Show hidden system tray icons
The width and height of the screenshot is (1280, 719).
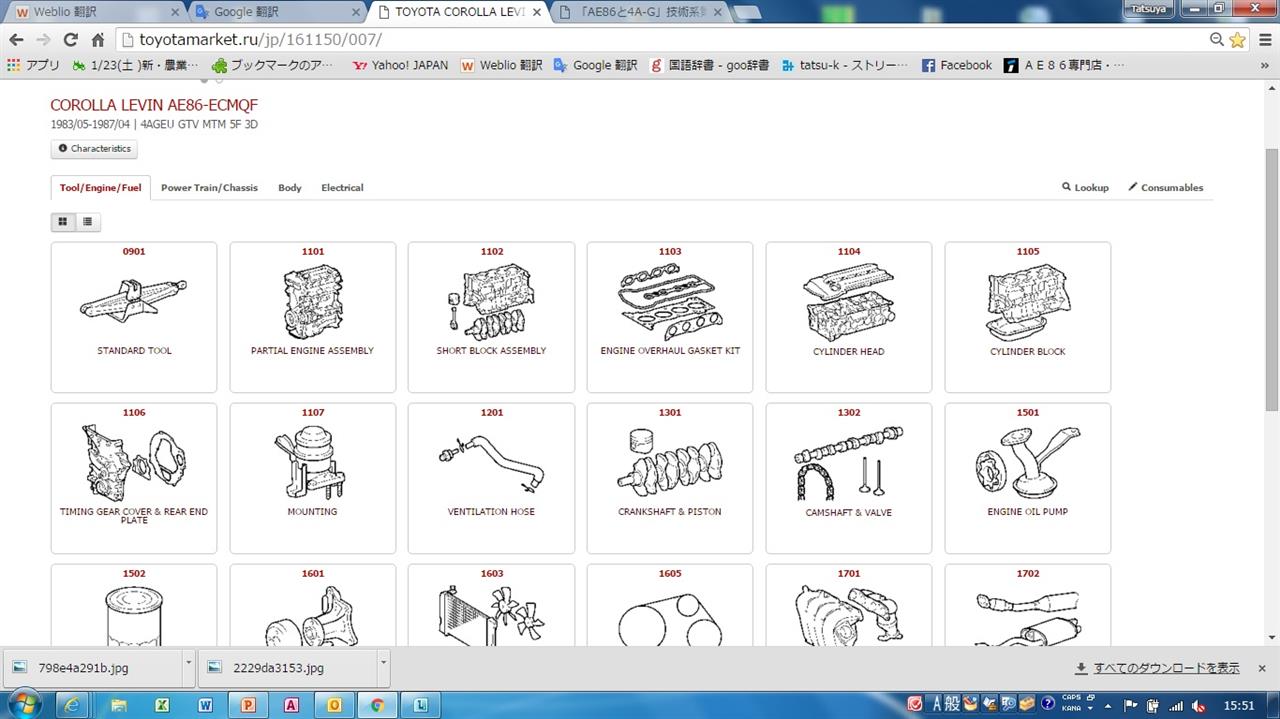1107,705
